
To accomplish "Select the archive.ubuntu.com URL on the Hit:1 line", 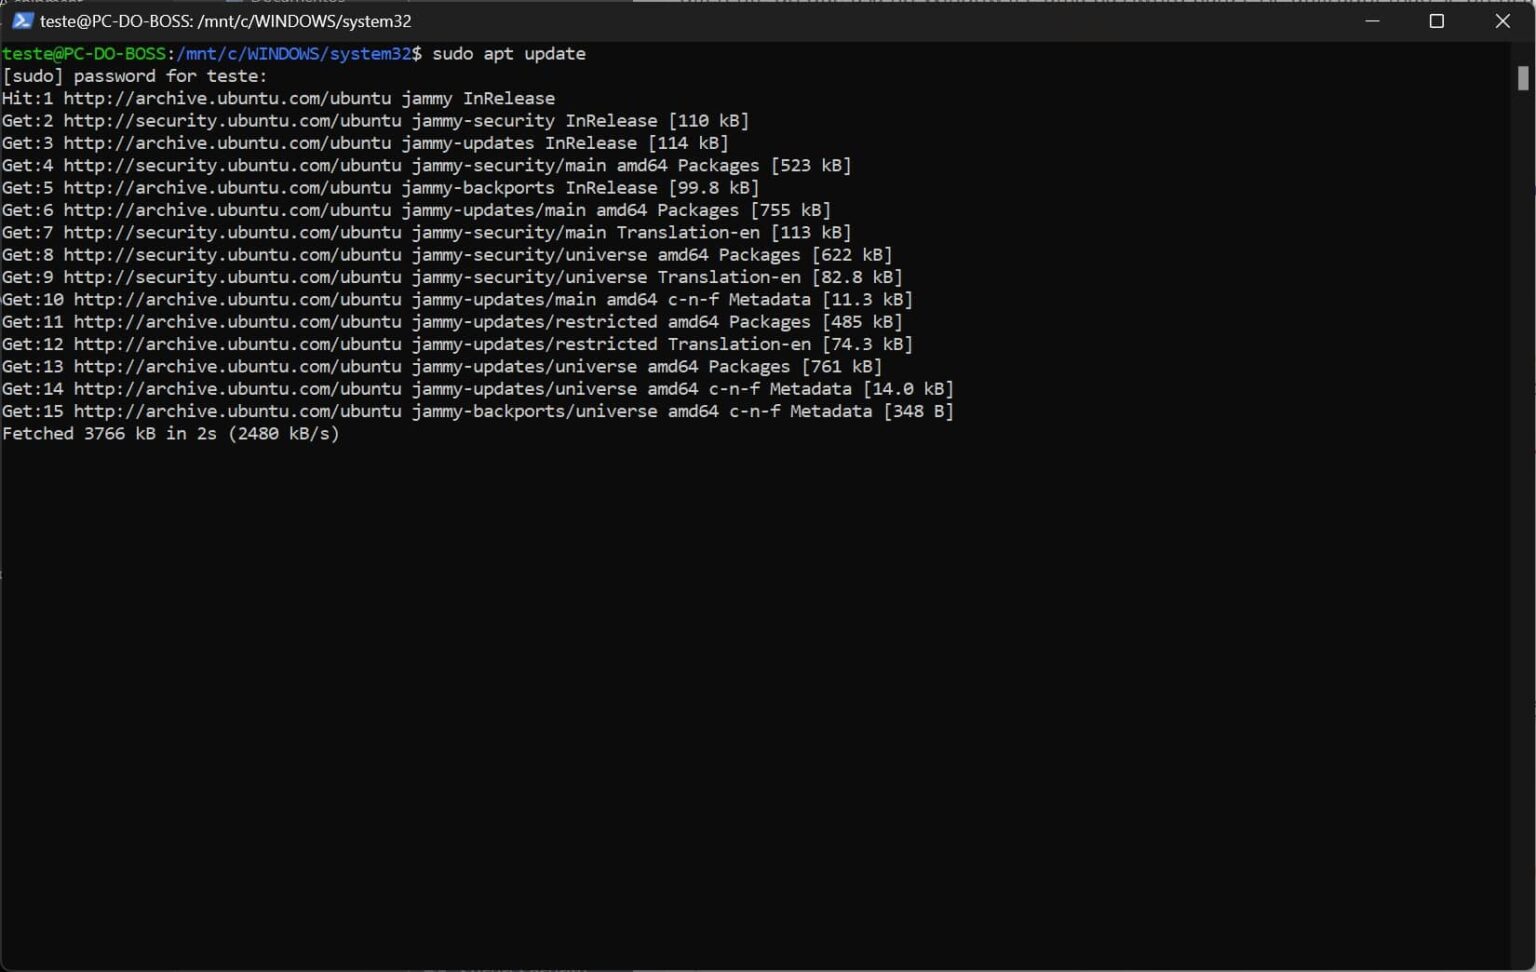I will (230, 98).
